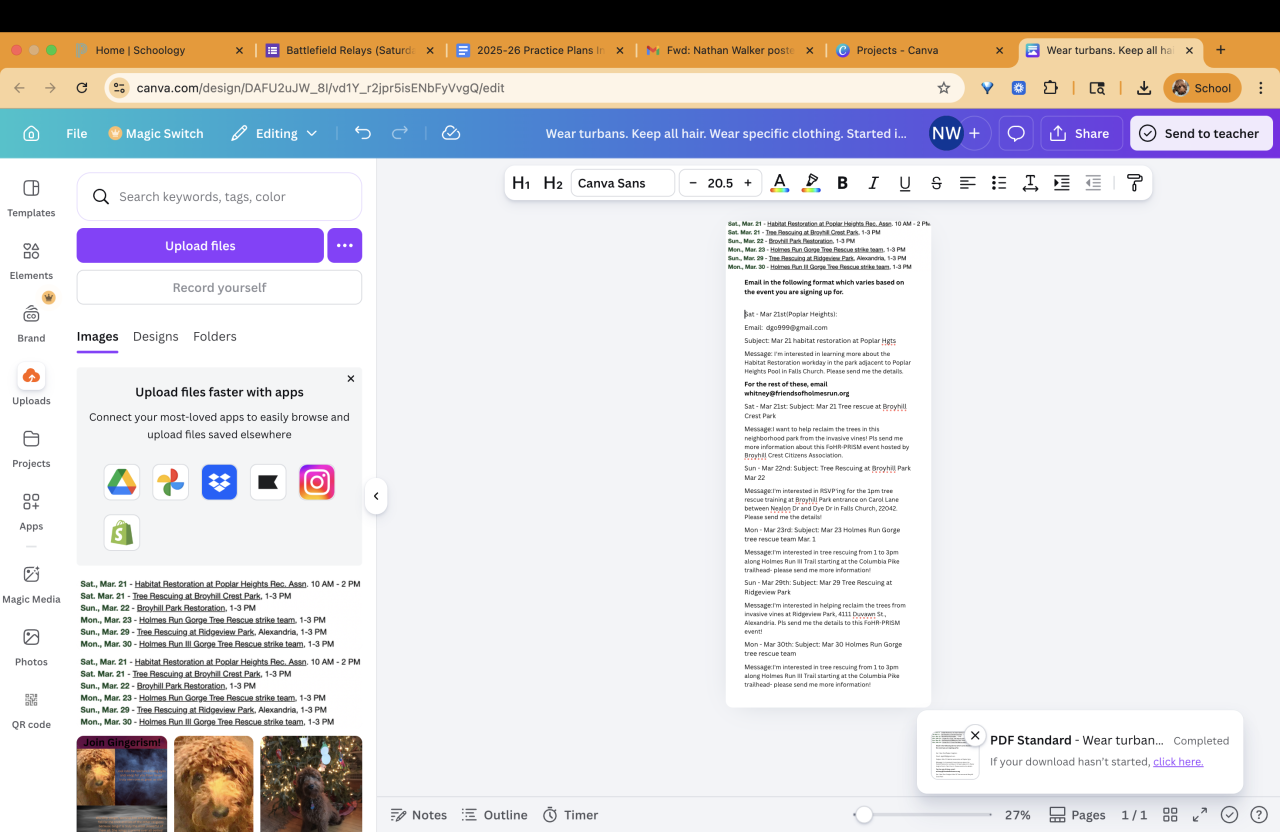This screenshot has height=832, width=1280.
Task: Apply Heading 2 style
Action: tap(553, 183)
